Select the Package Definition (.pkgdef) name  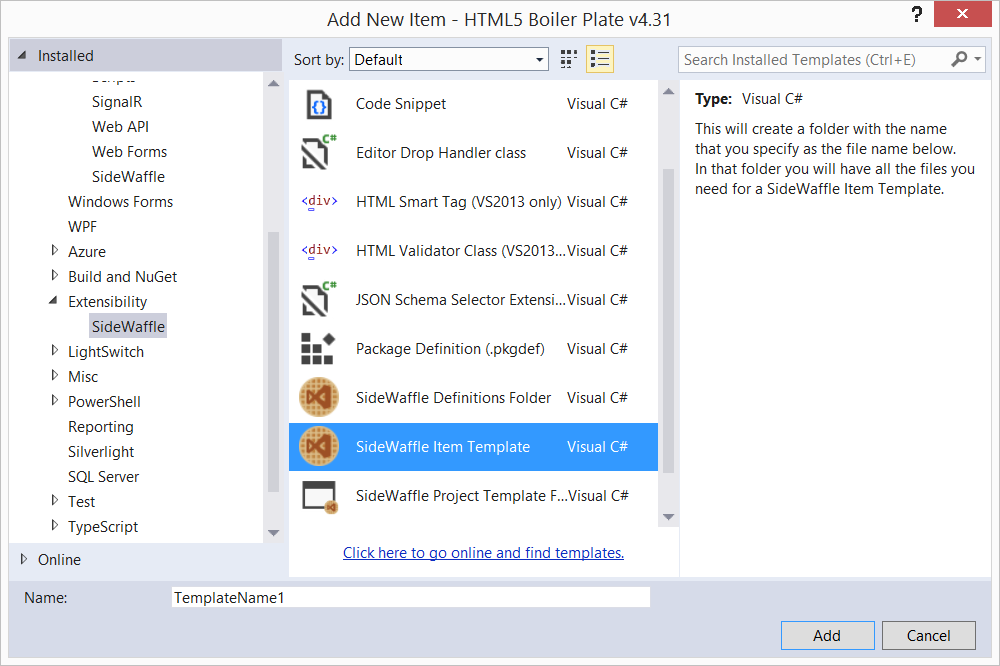(450, 349)
